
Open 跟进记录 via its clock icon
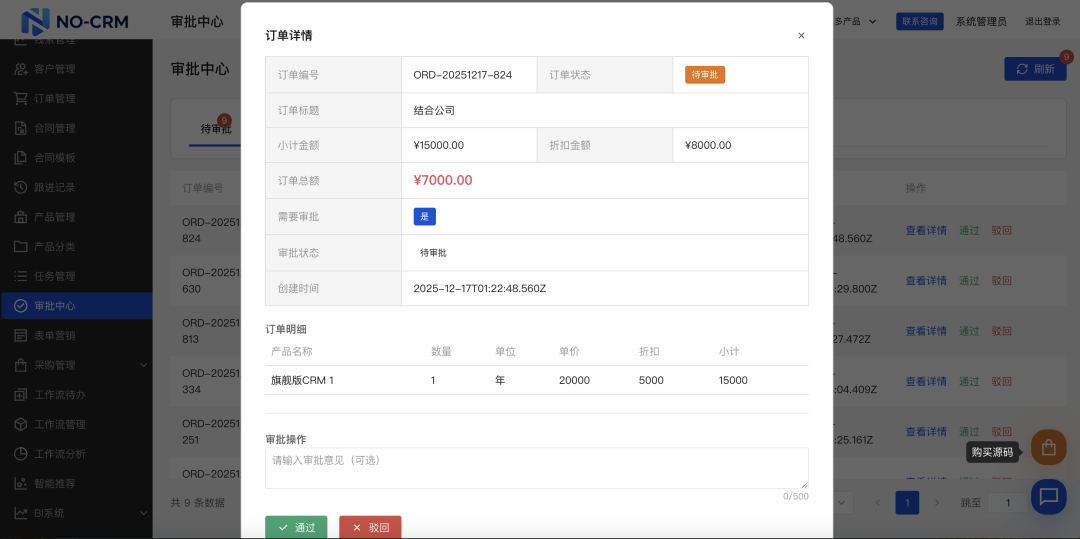21,187
